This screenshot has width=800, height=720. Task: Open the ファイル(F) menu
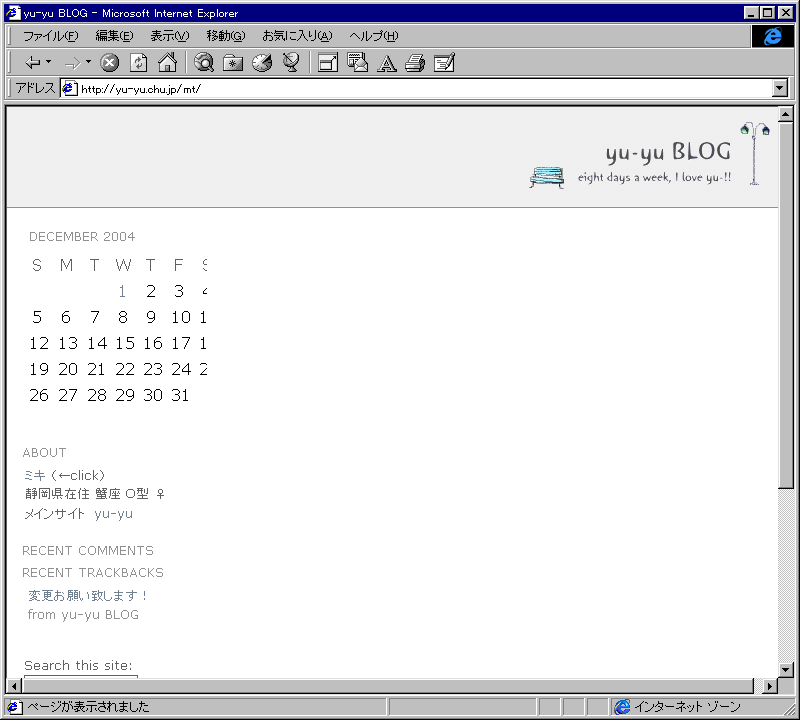(x=51, y=36)
